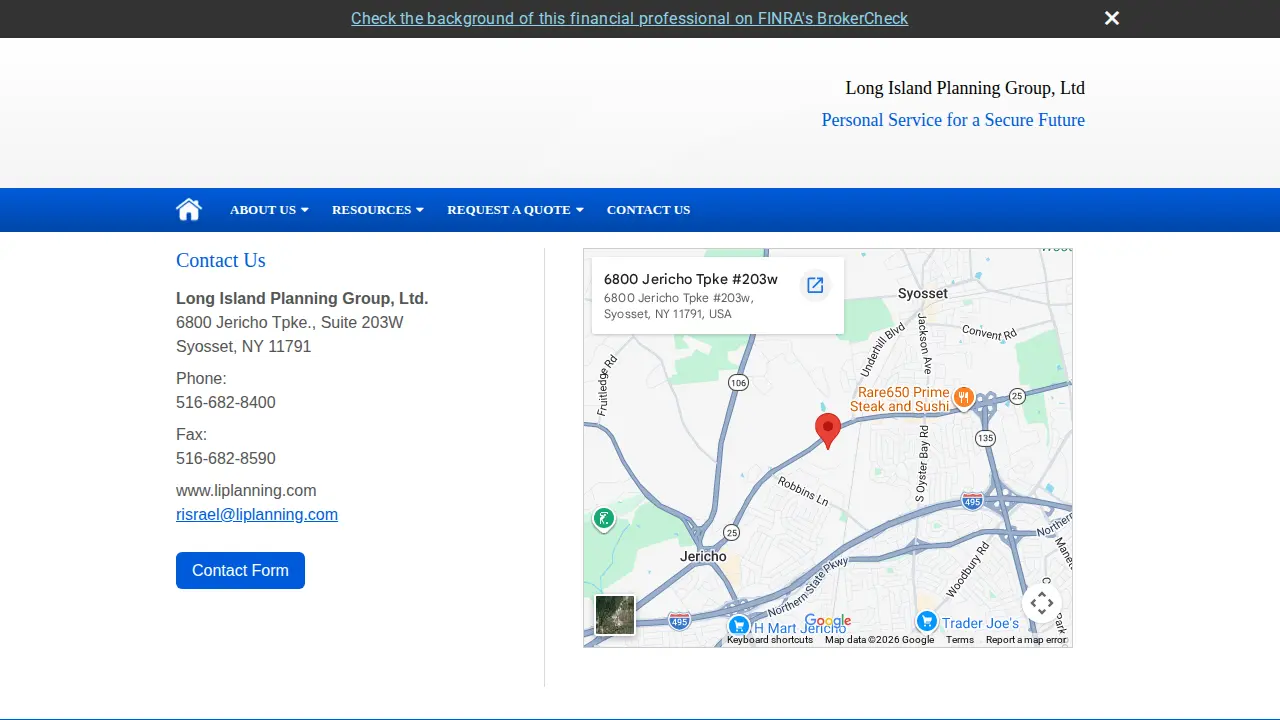Viewport: 1280px width, 720px height.
Task: Open the FINRA BrokerCheck link
Action: coord(629,18)
